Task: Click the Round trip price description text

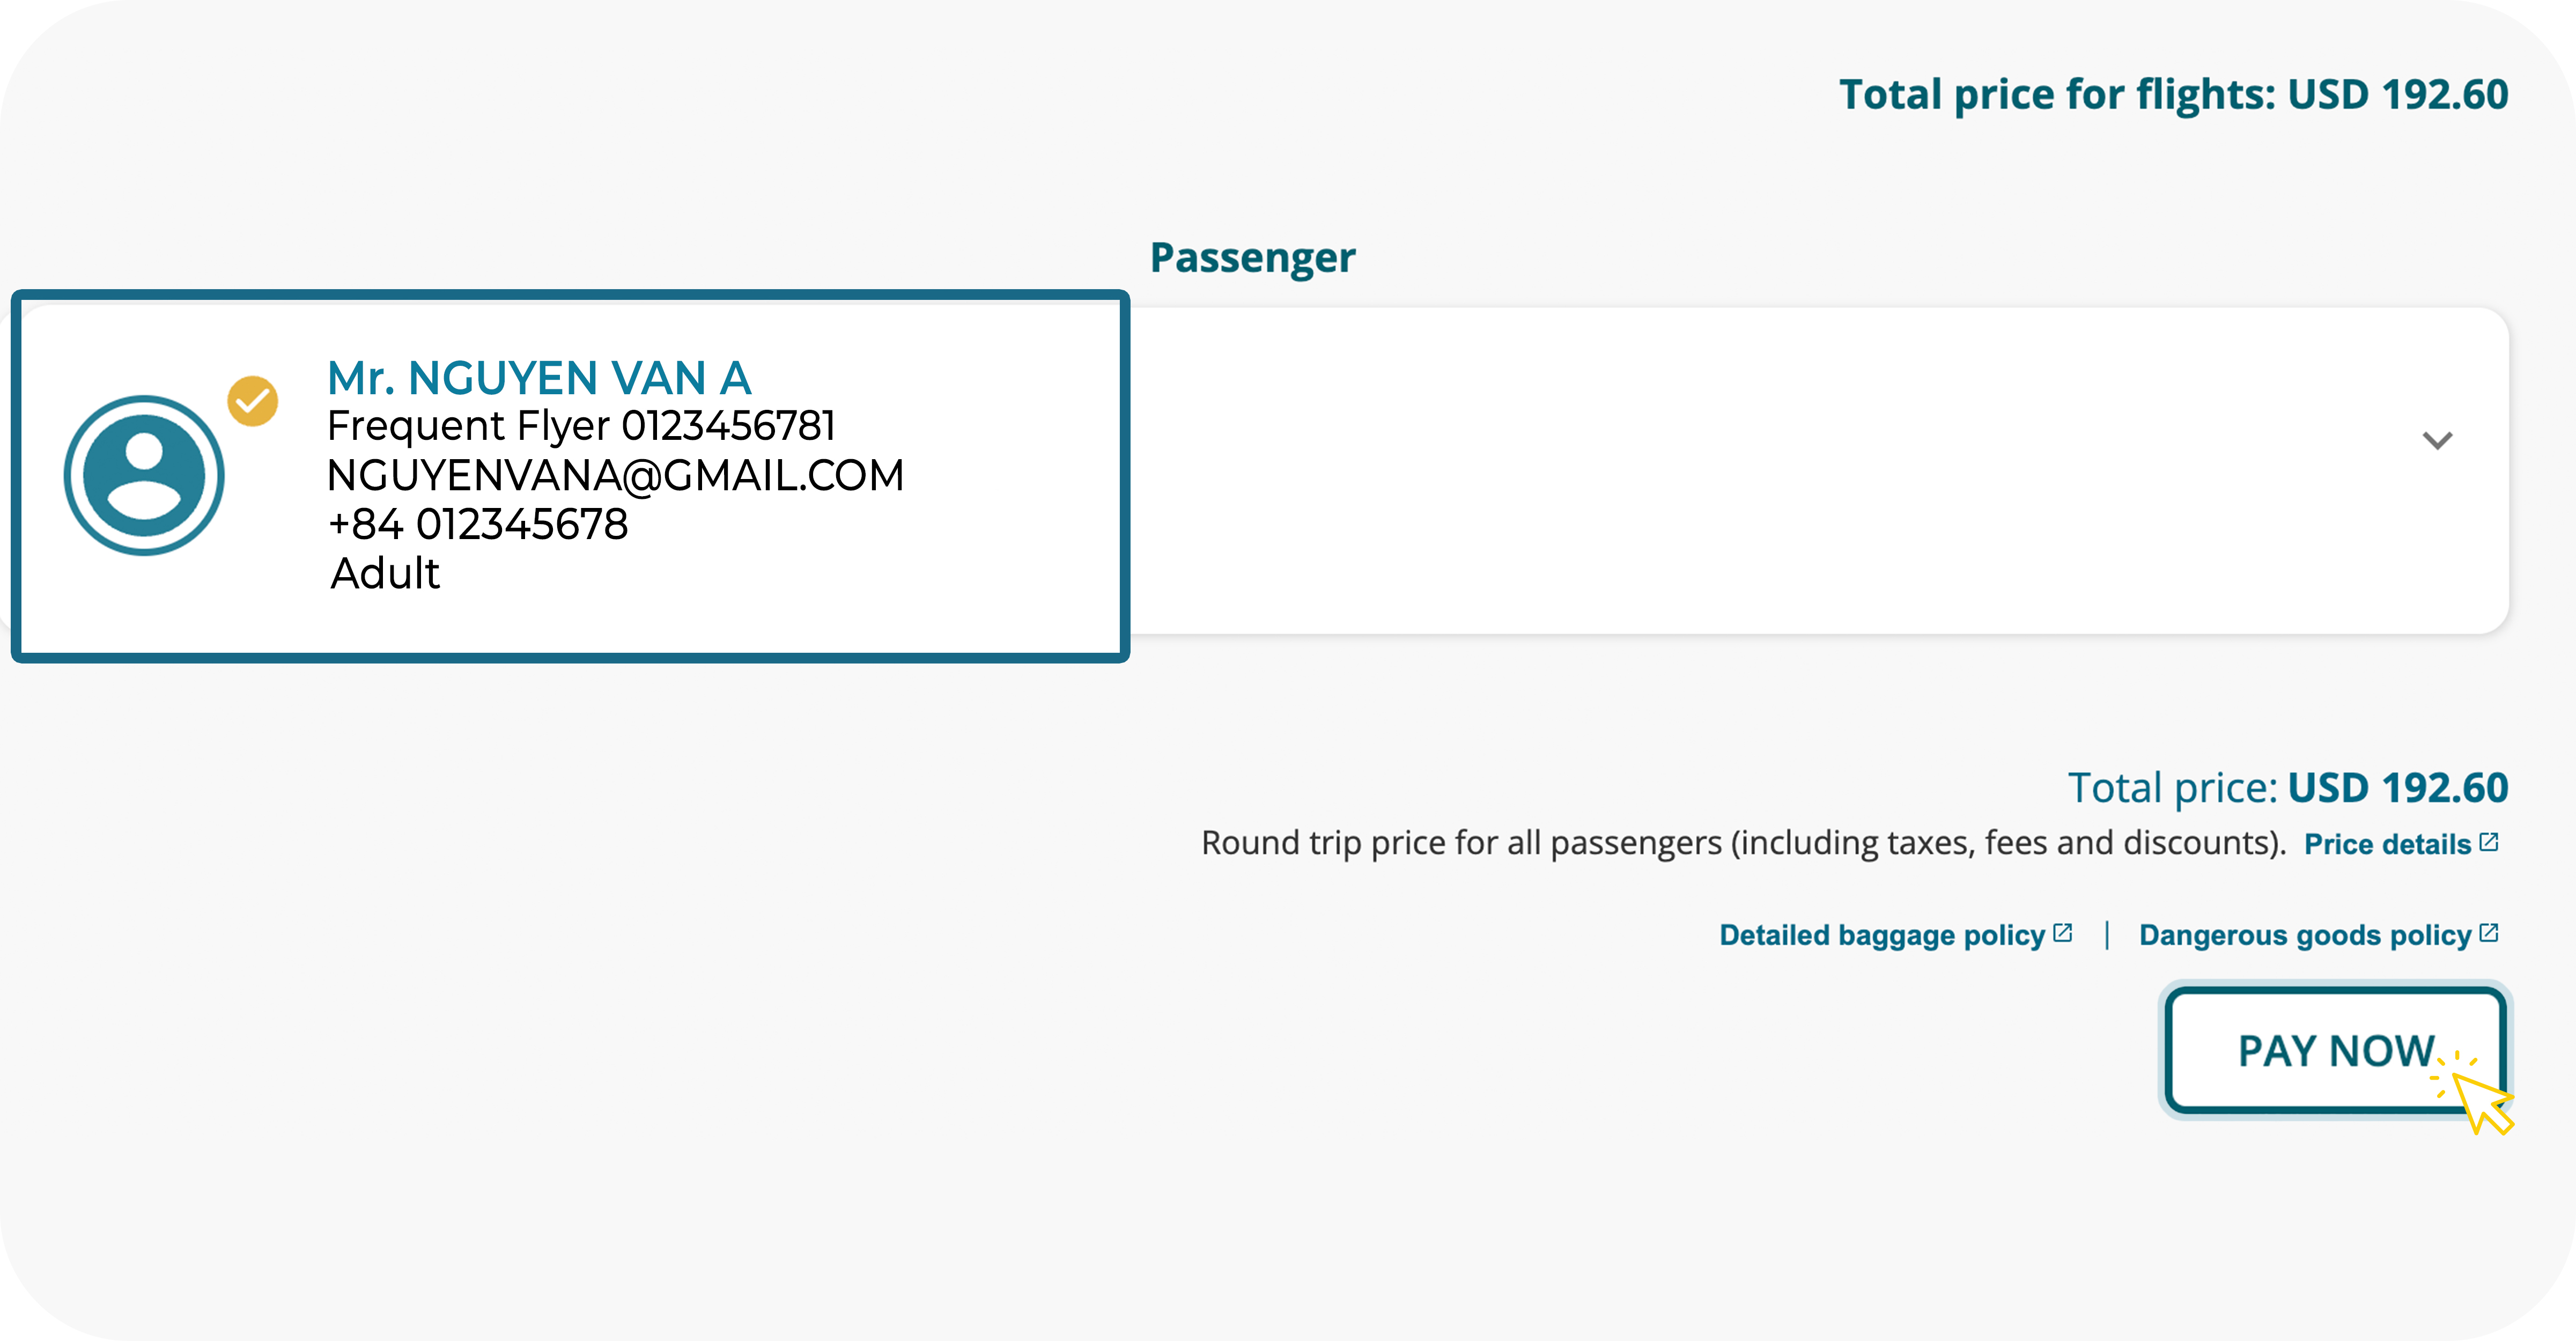Action: 1743,843
